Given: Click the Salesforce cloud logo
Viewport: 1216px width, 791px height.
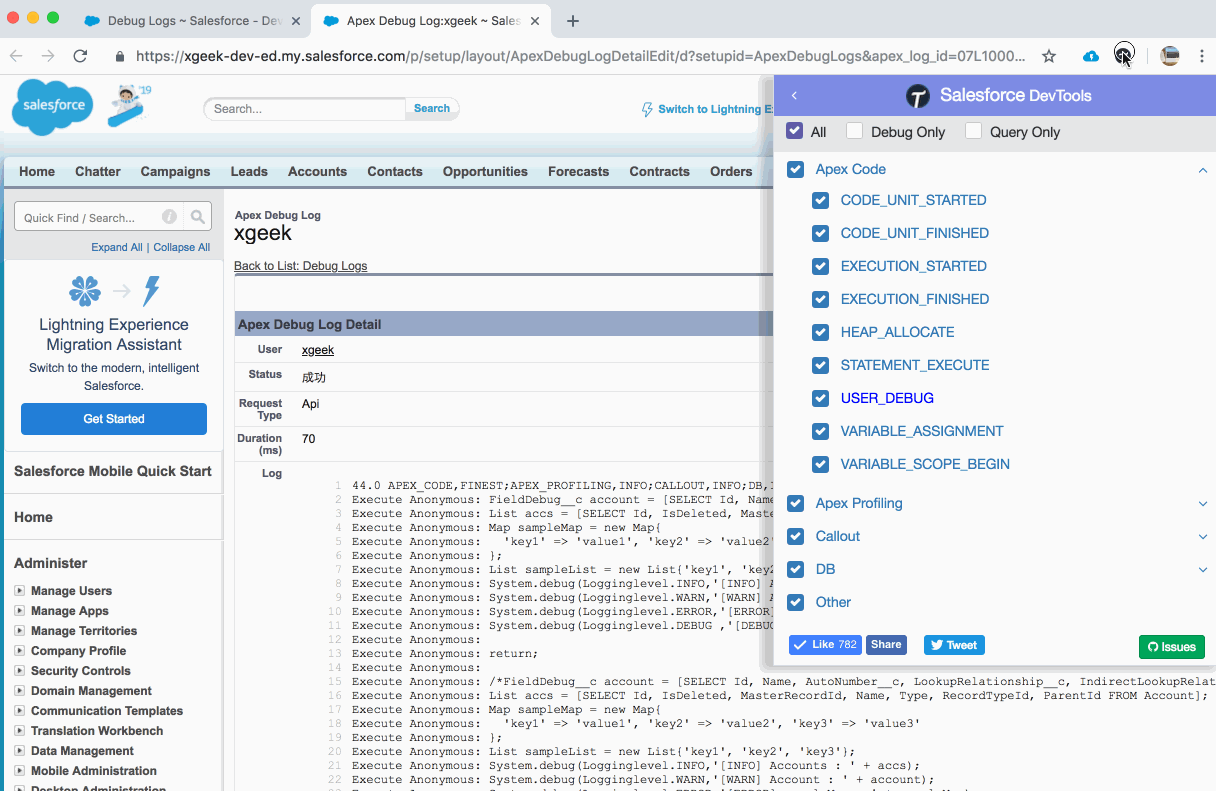Looking at the screenshot, I should 53,107.
